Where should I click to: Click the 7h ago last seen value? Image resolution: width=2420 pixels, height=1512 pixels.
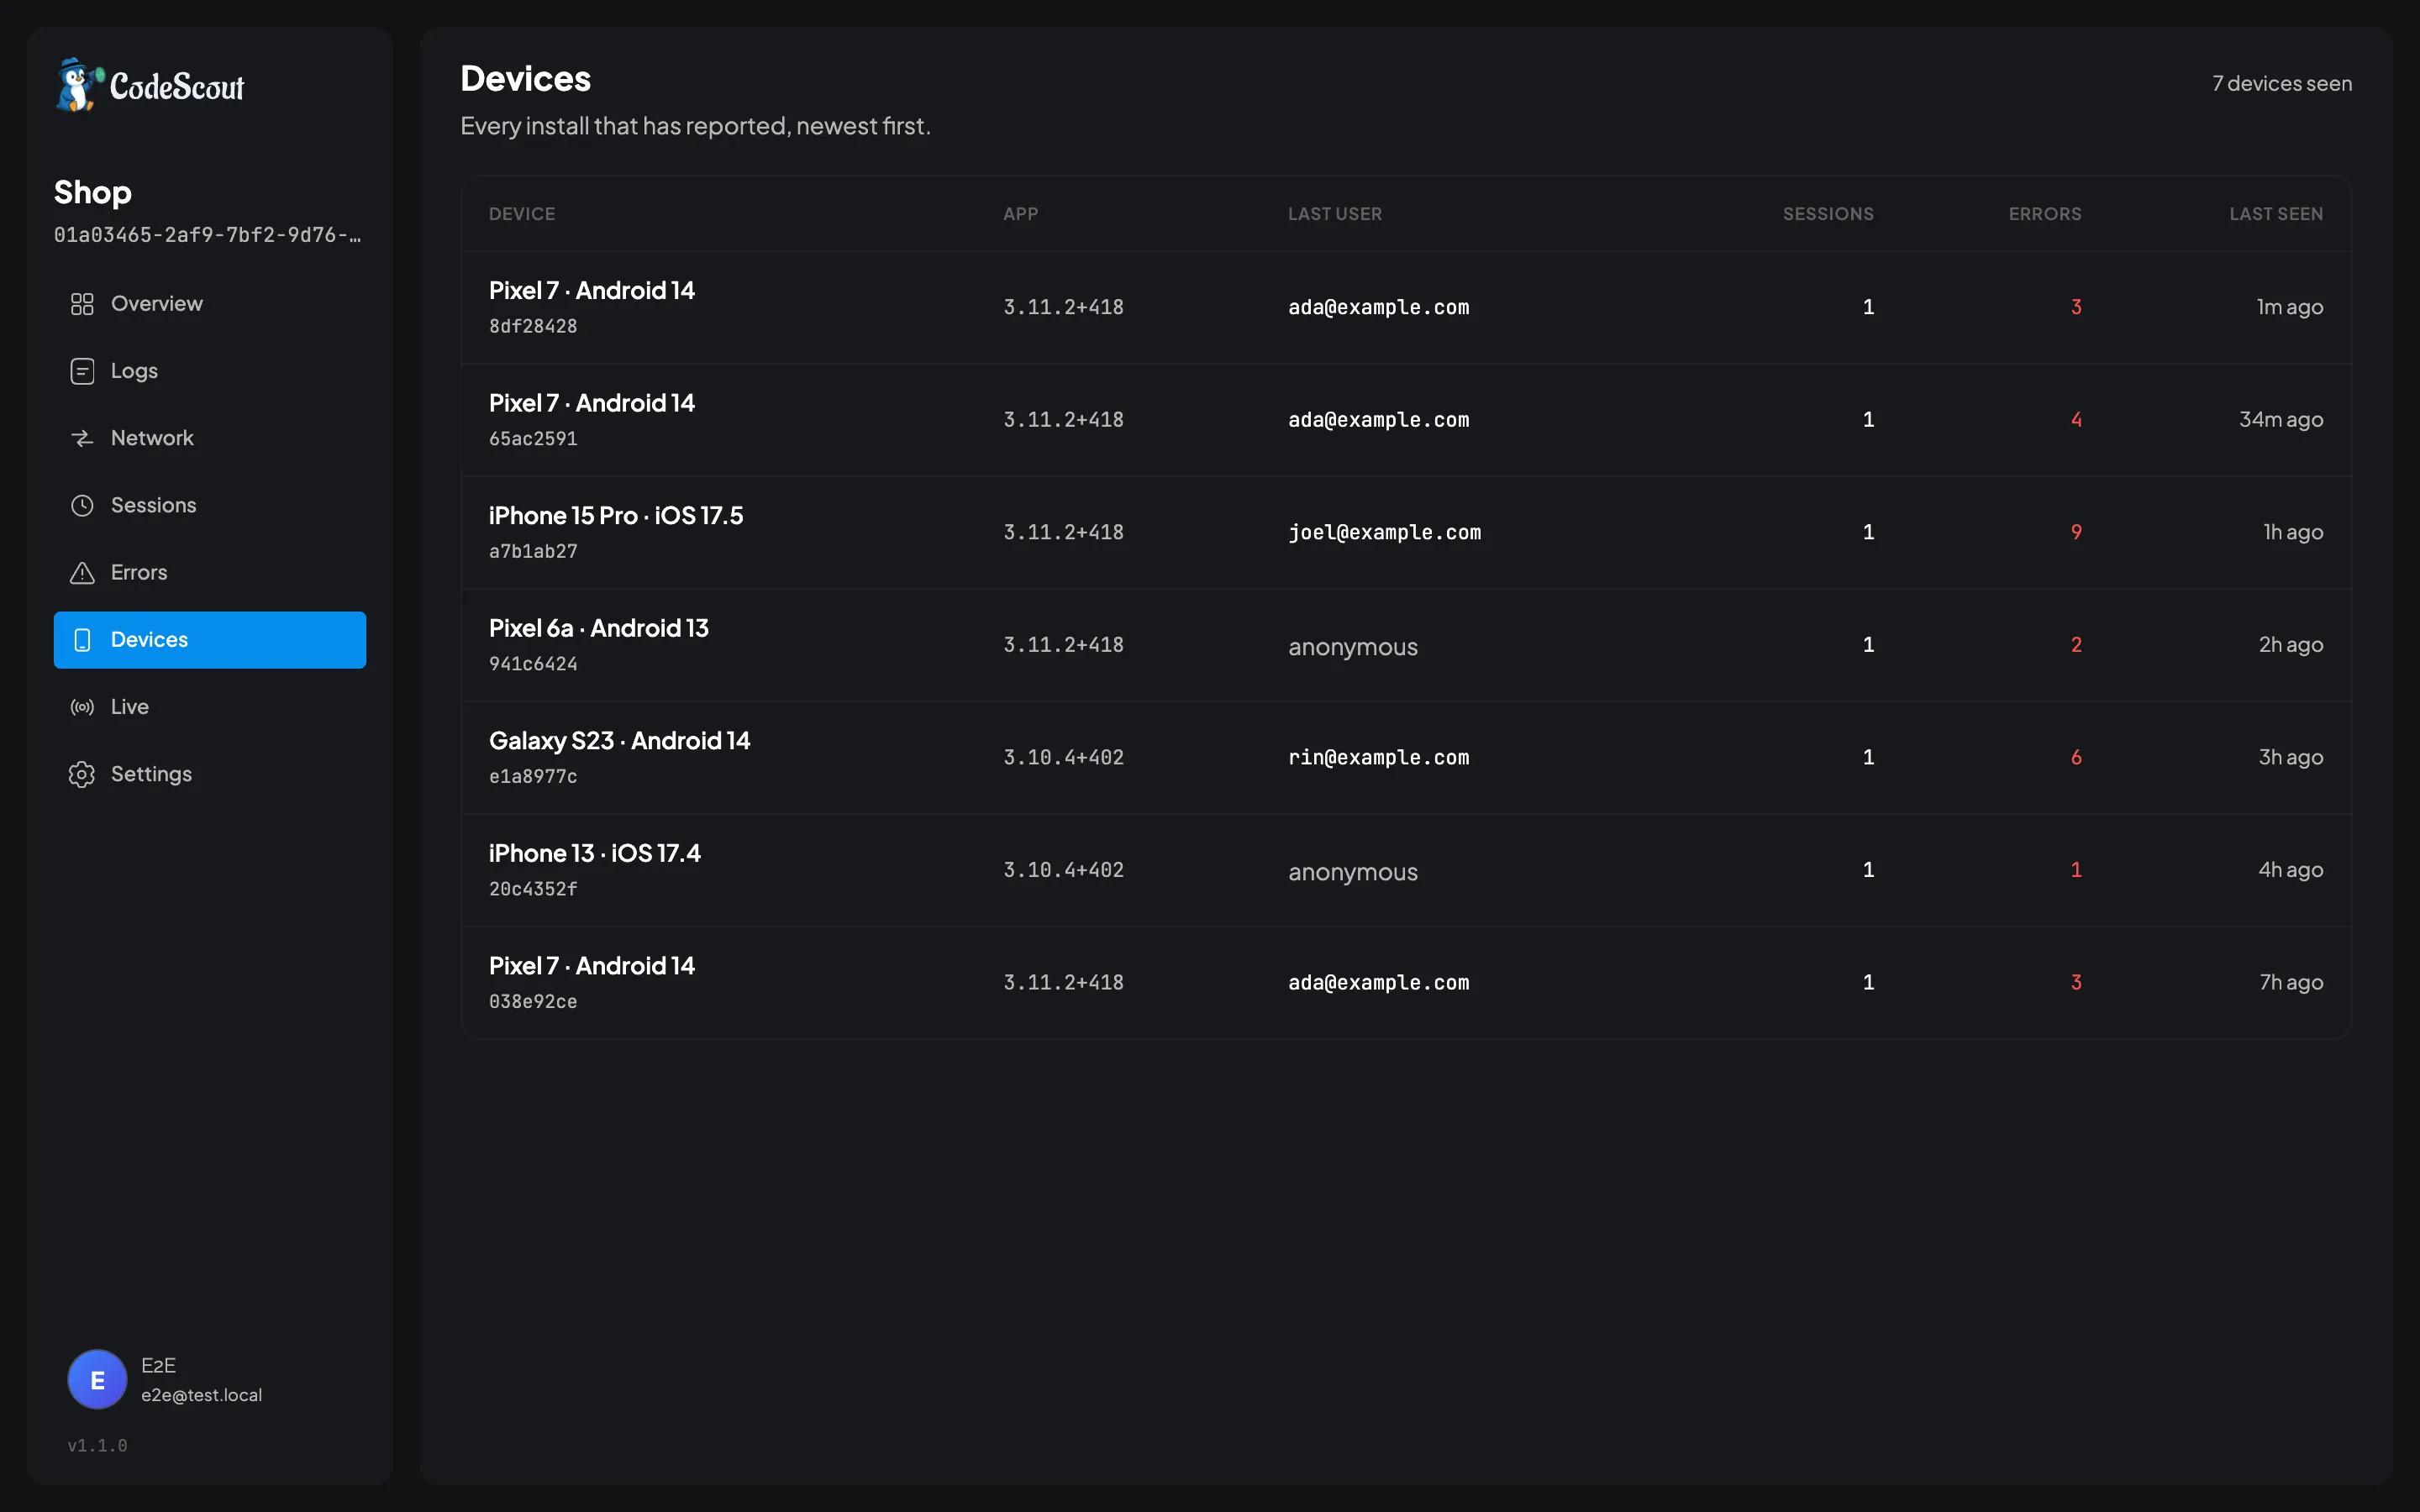coord(2291,982)
